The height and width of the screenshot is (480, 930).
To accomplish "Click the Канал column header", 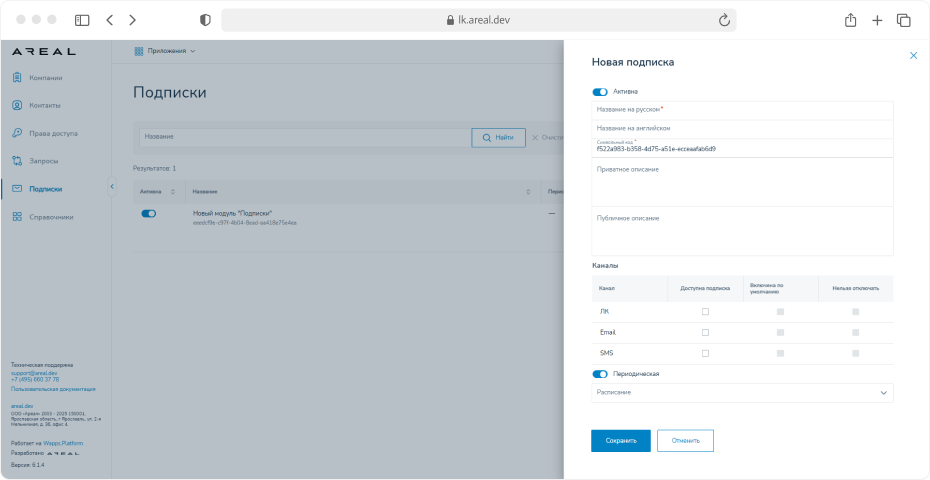I will pos(607,288).
